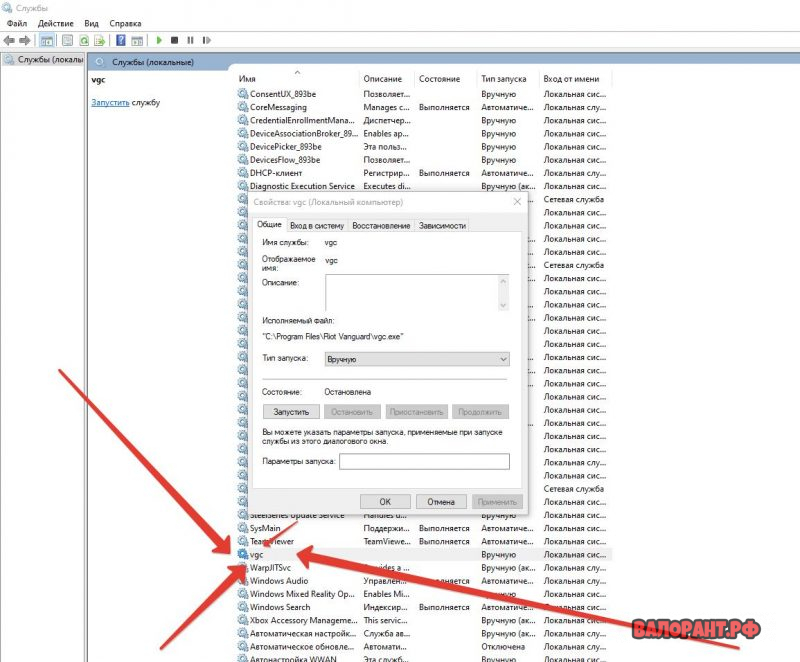Click gear icon of DevicesFlow_893be service
This screenshot has width=800, height=662.
tap(243, 160)
